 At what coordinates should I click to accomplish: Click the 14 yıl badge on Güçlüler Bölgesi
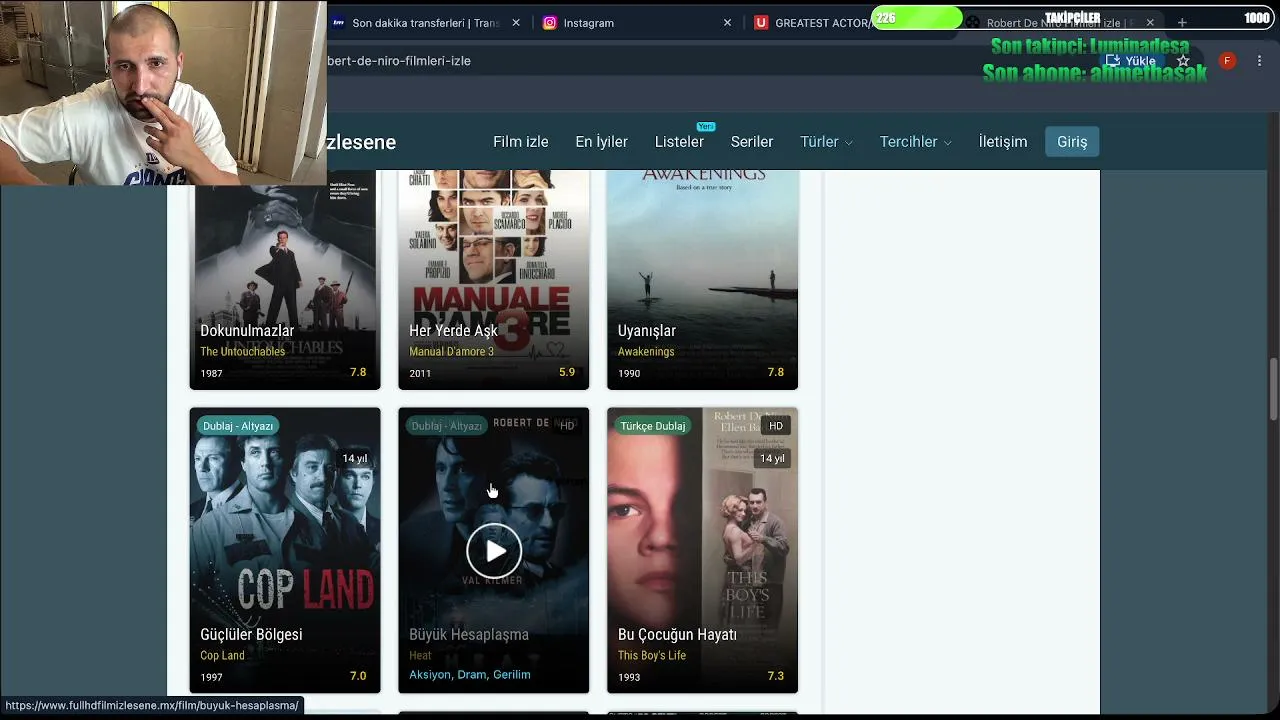click(x=355, y=458)
